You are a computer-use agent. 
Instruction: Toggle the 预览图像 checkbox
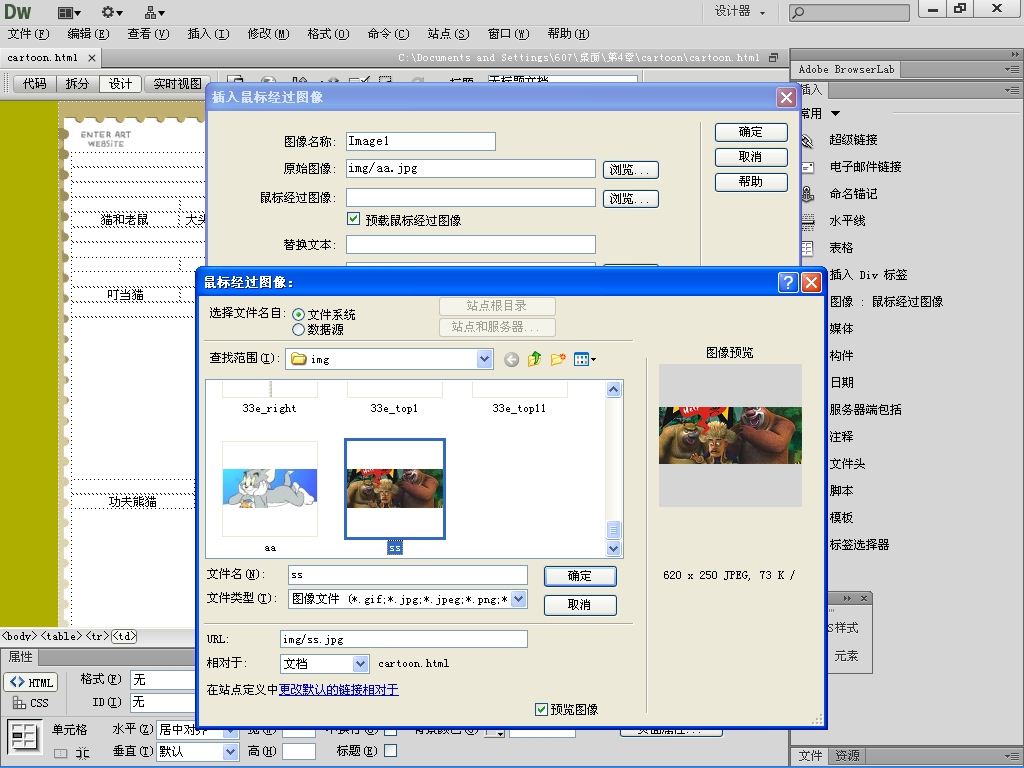click(x=541, y=709)
